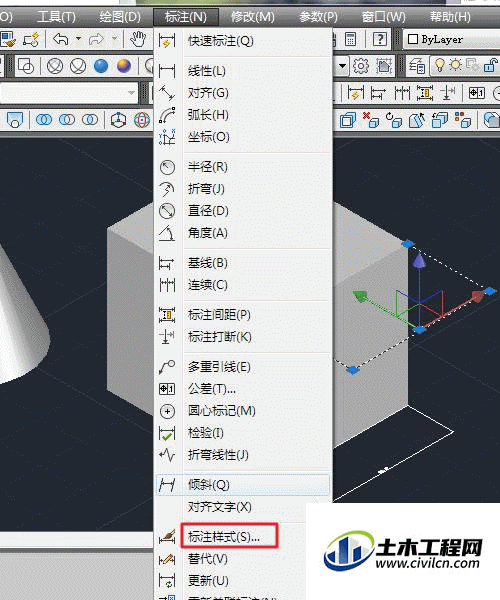Click dimension break toolbar icon
The width and height of the screenshot is (500, 600).
tap(447, 93)
